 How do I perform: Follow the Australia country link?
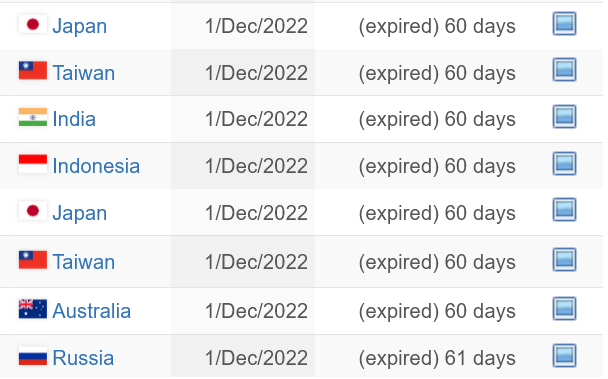92,311
